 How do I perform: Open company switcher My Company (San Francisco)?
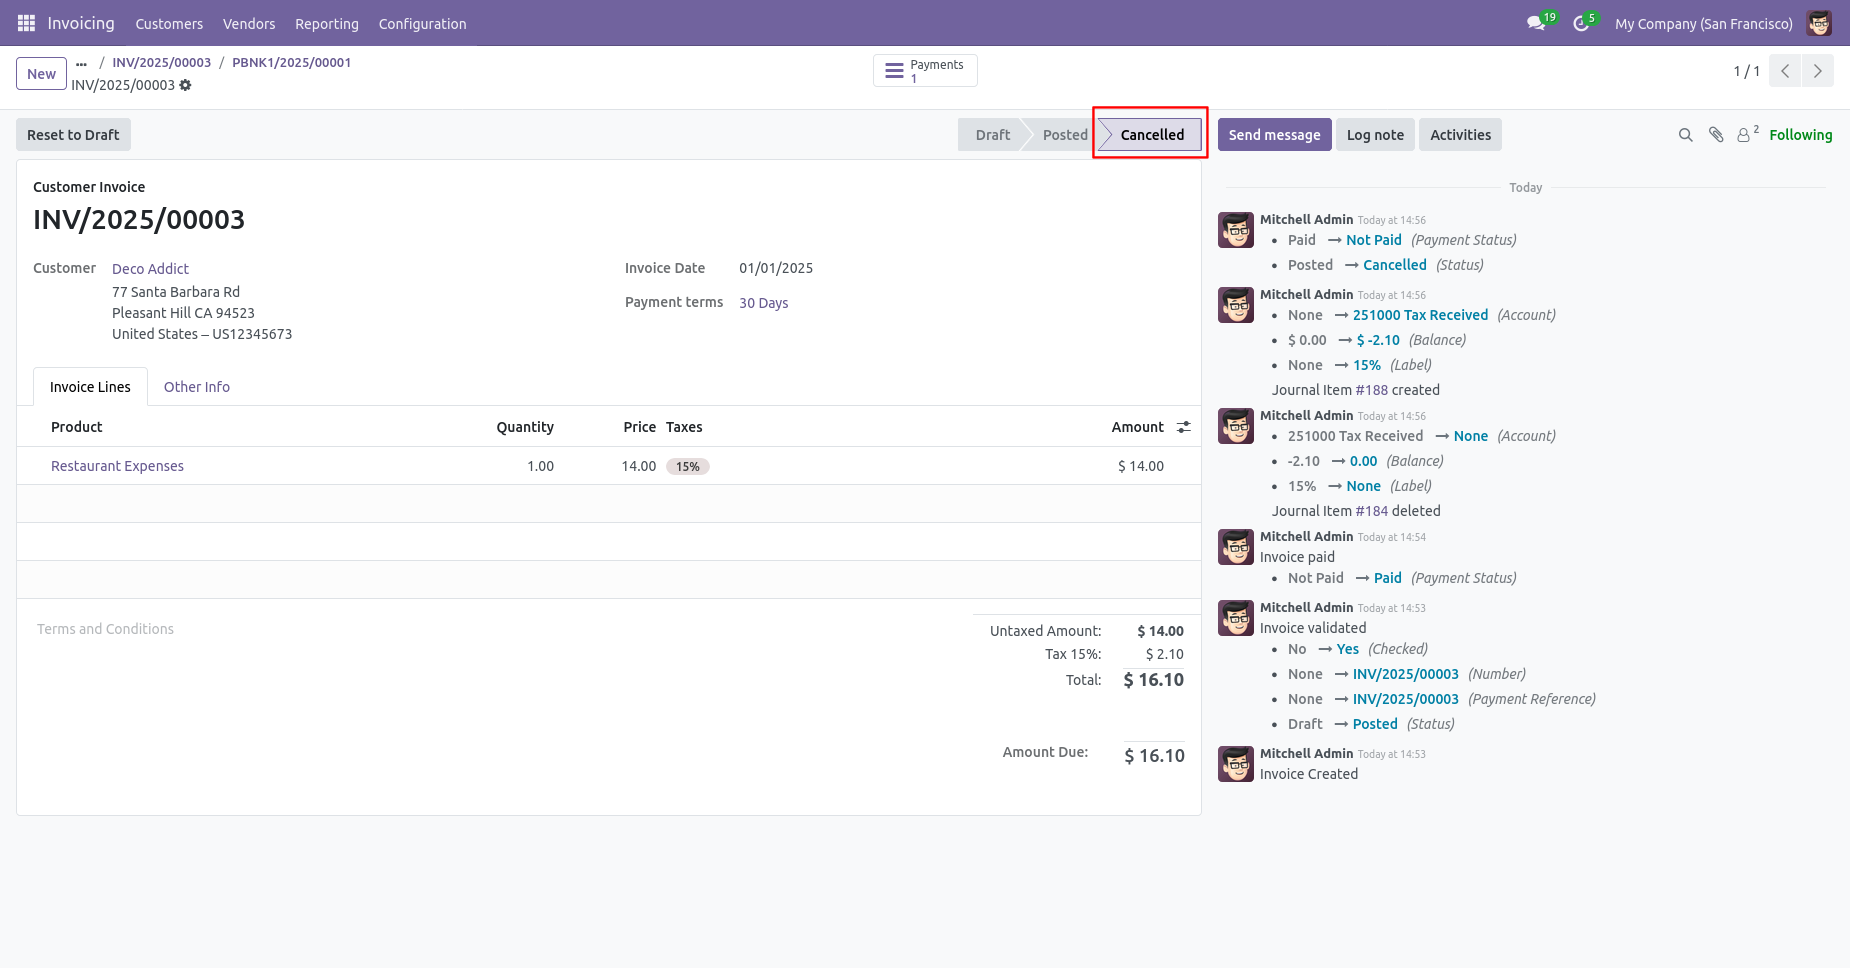tap(1703, 24)
